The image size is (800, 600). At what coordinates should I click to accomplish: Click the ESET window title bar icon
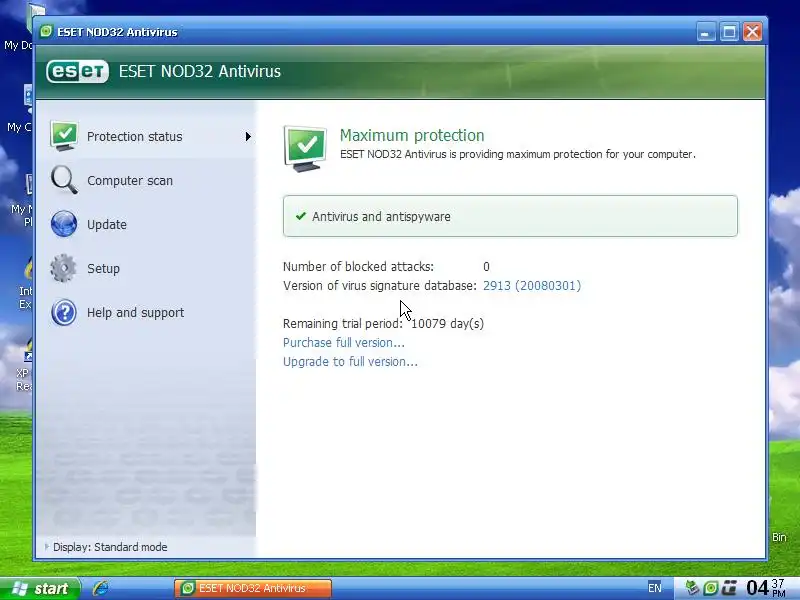click(x=46, y=32)
